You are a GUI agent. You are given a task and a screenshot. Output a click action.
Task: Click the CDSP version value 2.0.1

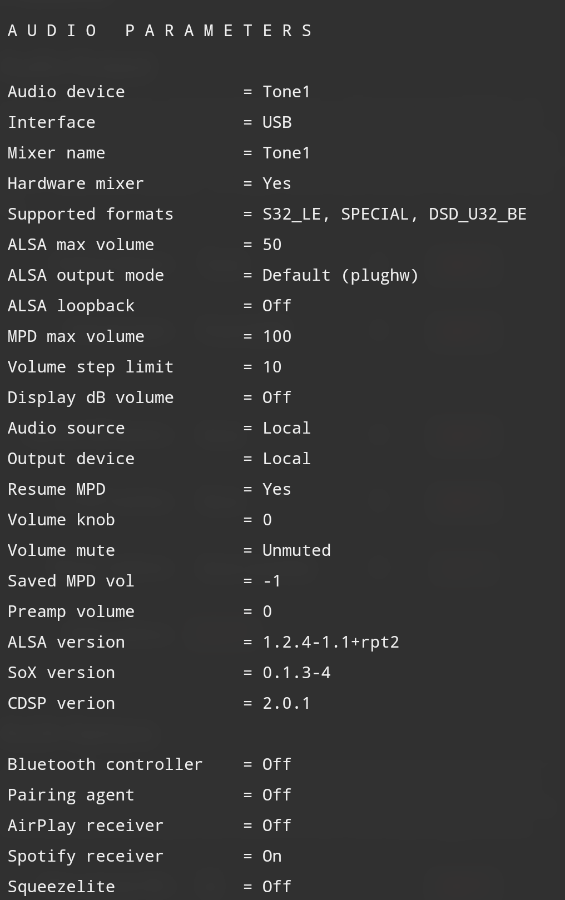coord(286,703)
